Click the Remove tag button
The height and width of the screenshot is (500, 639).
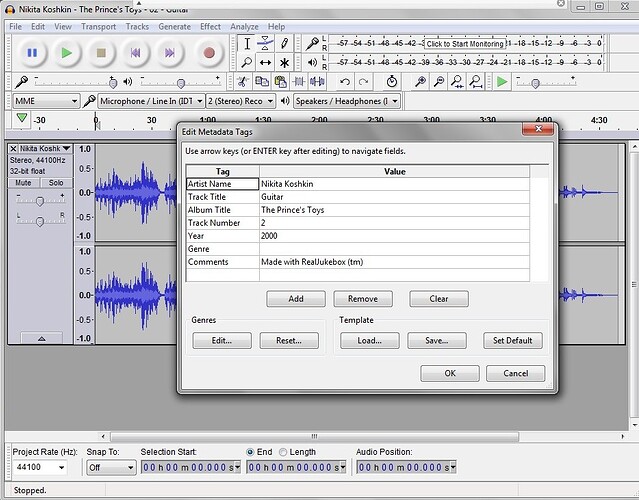(x=363, y=299)
